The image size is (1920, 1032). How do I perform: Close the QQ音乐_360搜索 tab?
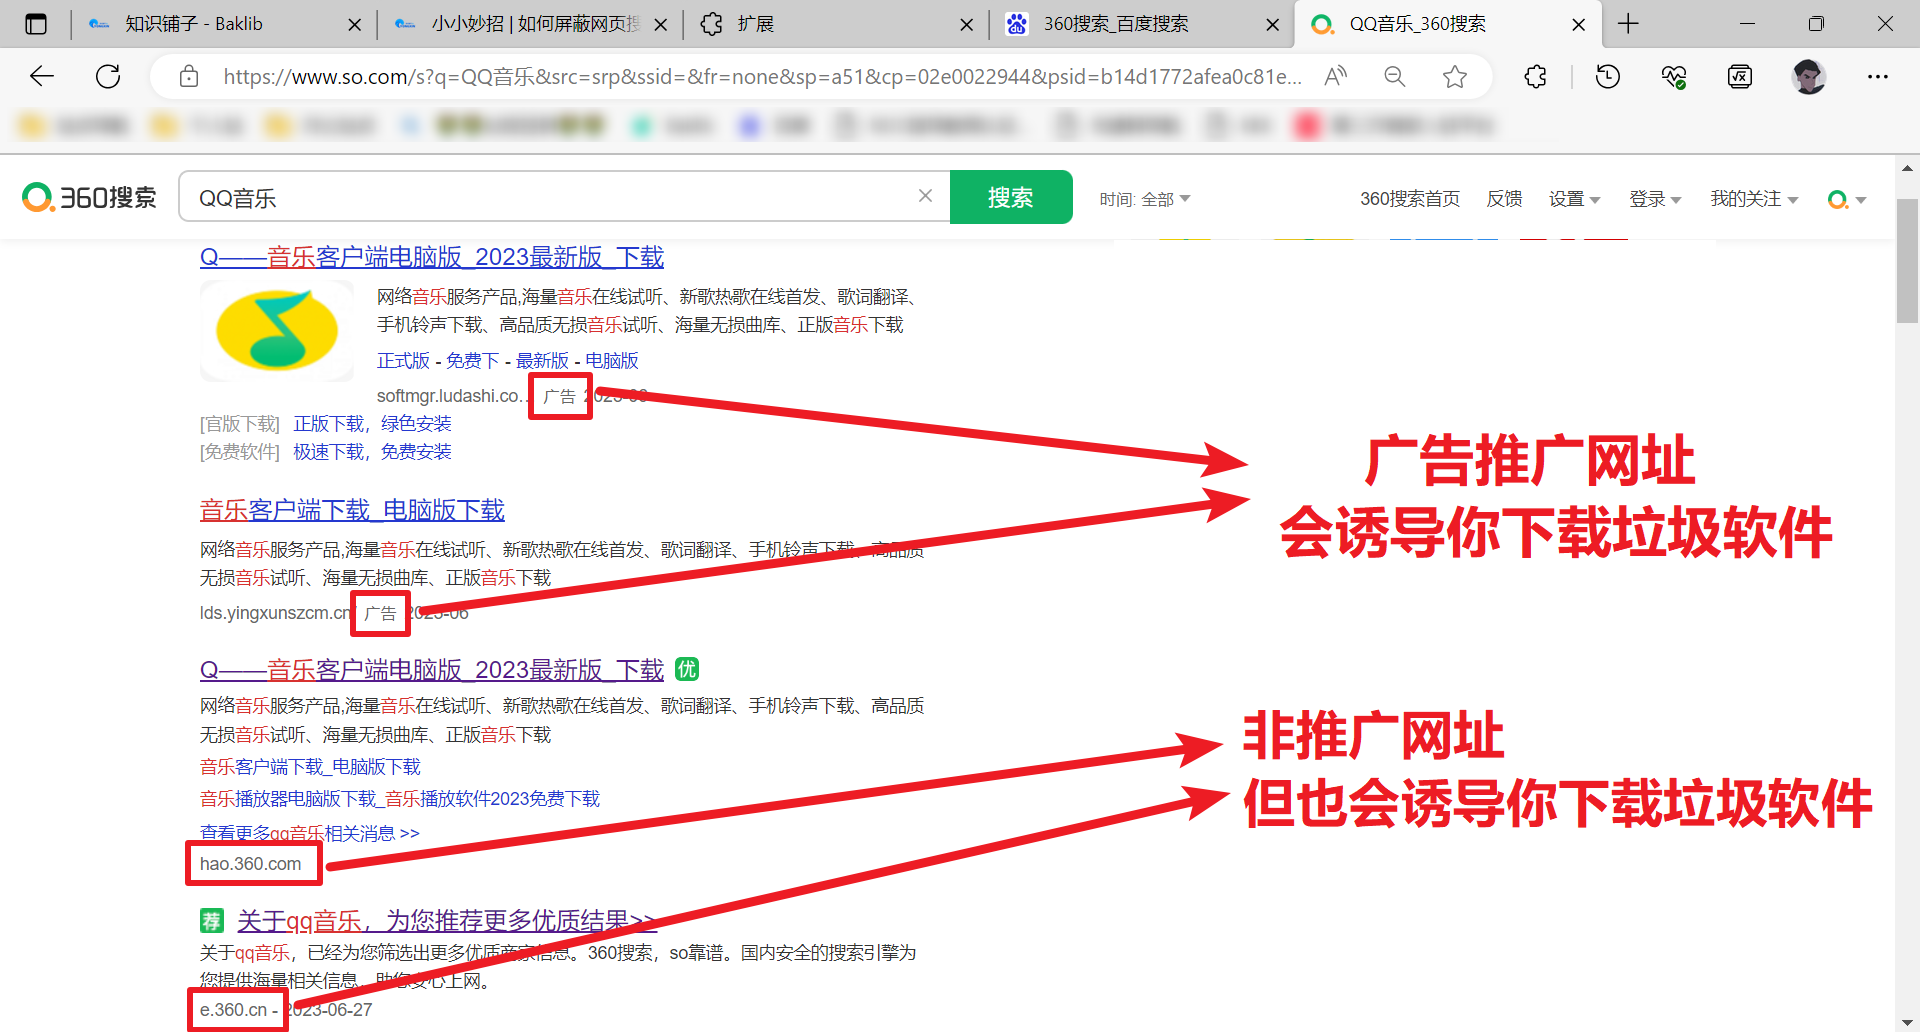pos(1579,24)
